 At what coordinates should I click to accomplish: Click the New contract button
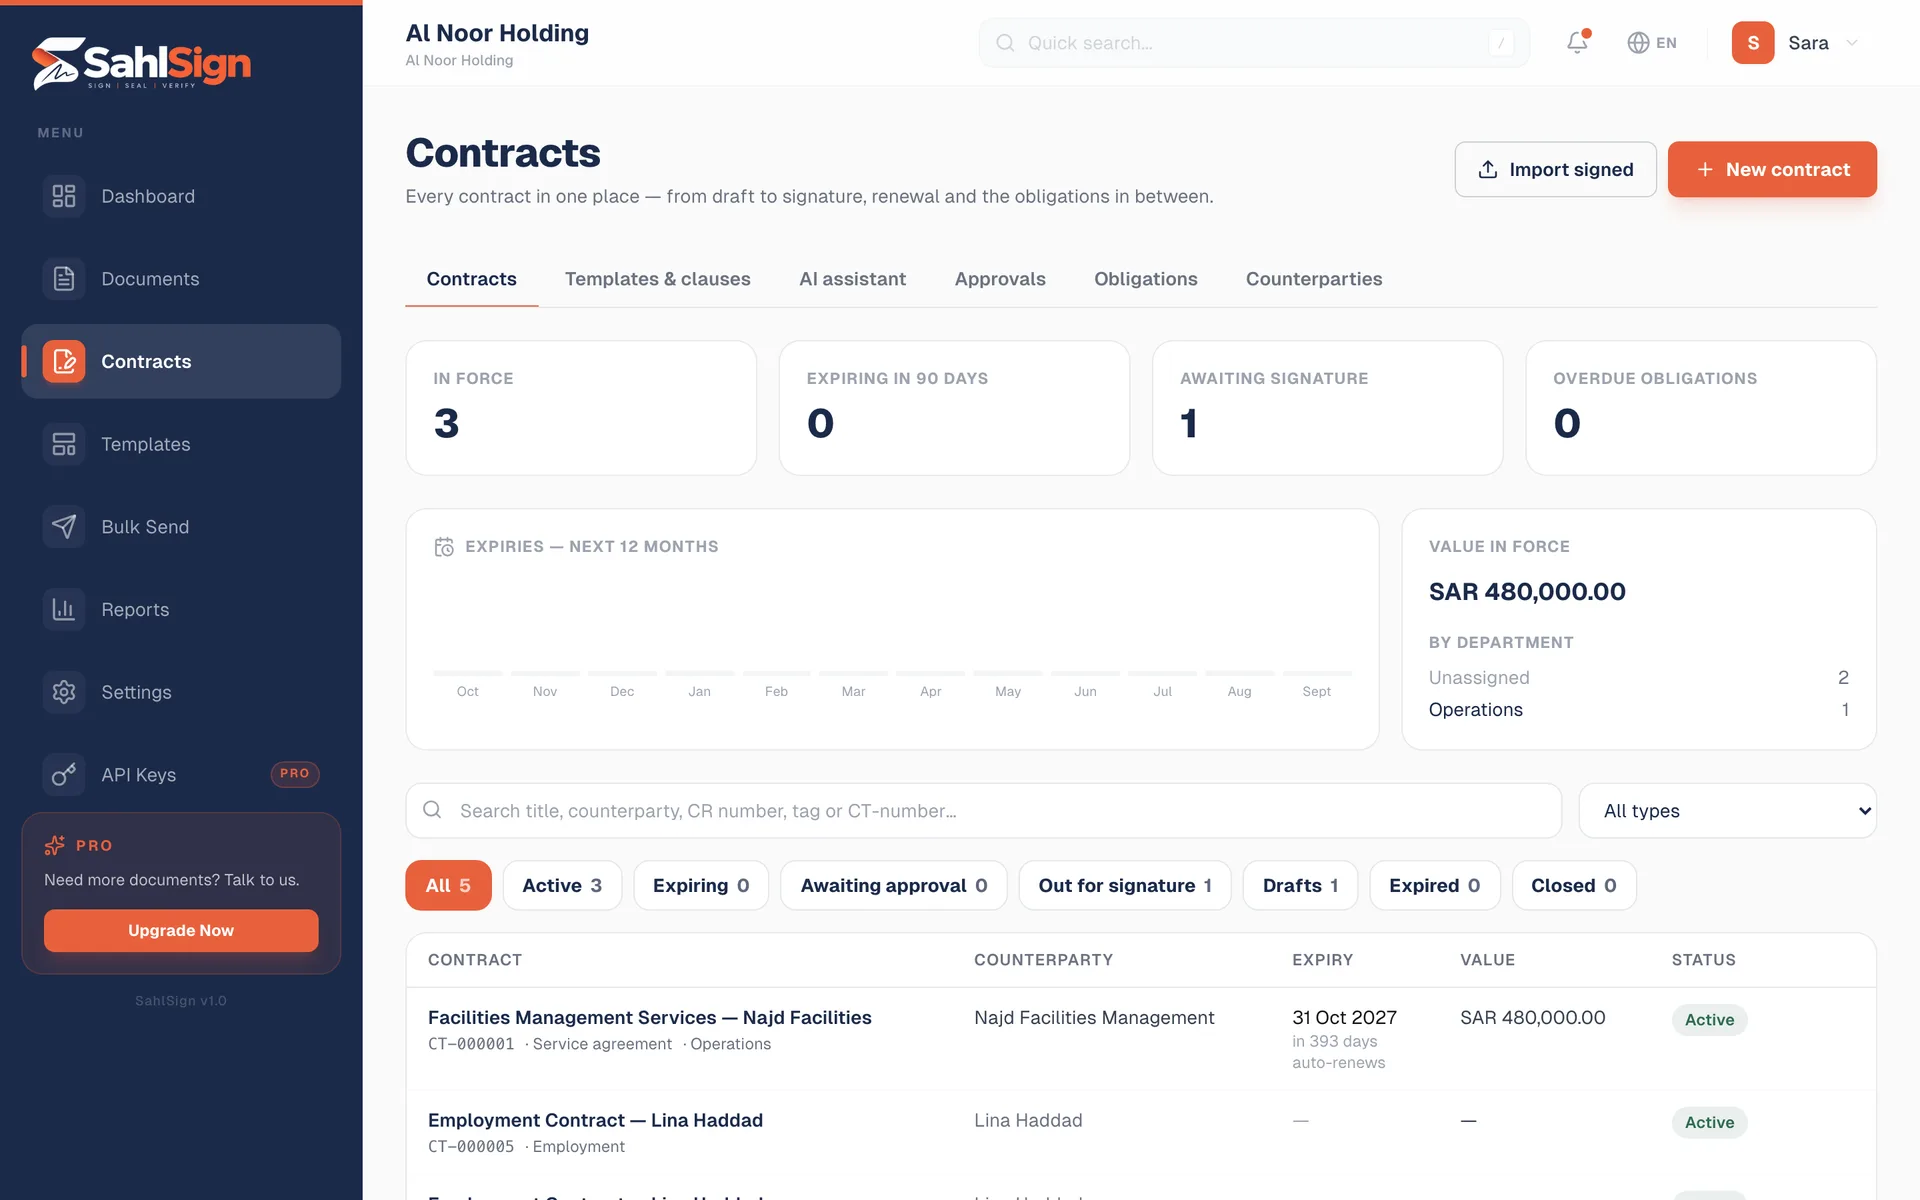pyautogui.click(x=1772, y=169)
